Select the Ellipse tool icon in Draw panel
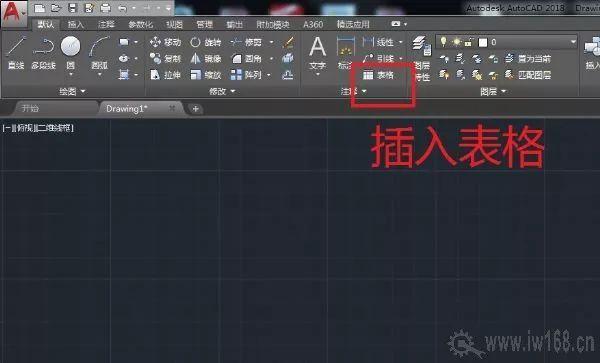600x363 pixels. tap(124, 58)
